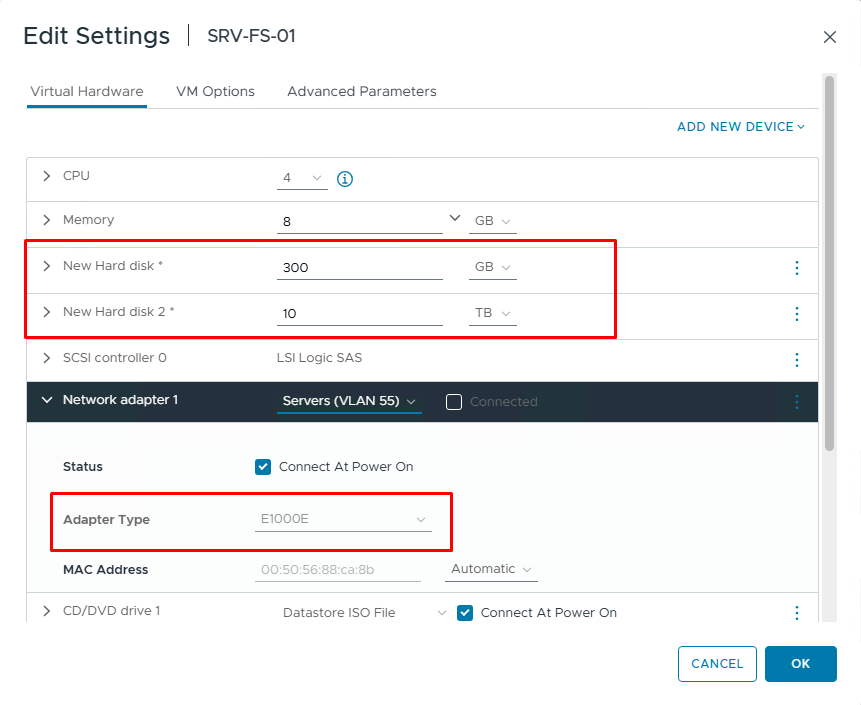Screen dimensions: 861x705
Task: Open New Hard disk options menu
Action: [x=797, y=268]
